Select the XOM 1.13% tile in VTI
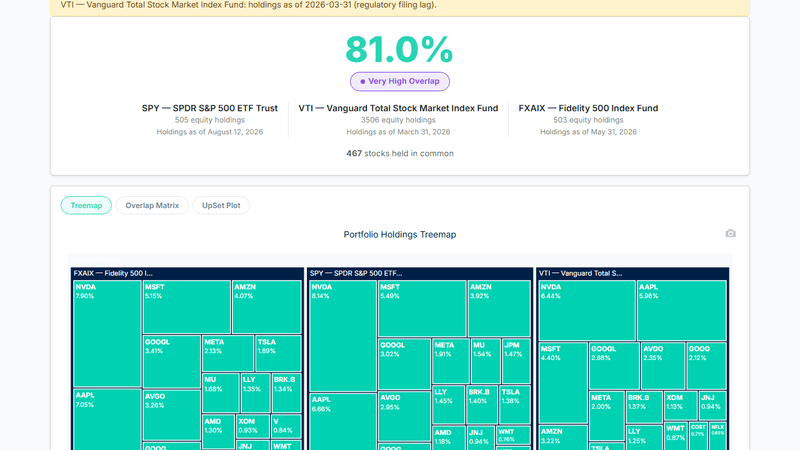This screenshot has width=800, height=450. click(681, 406)
